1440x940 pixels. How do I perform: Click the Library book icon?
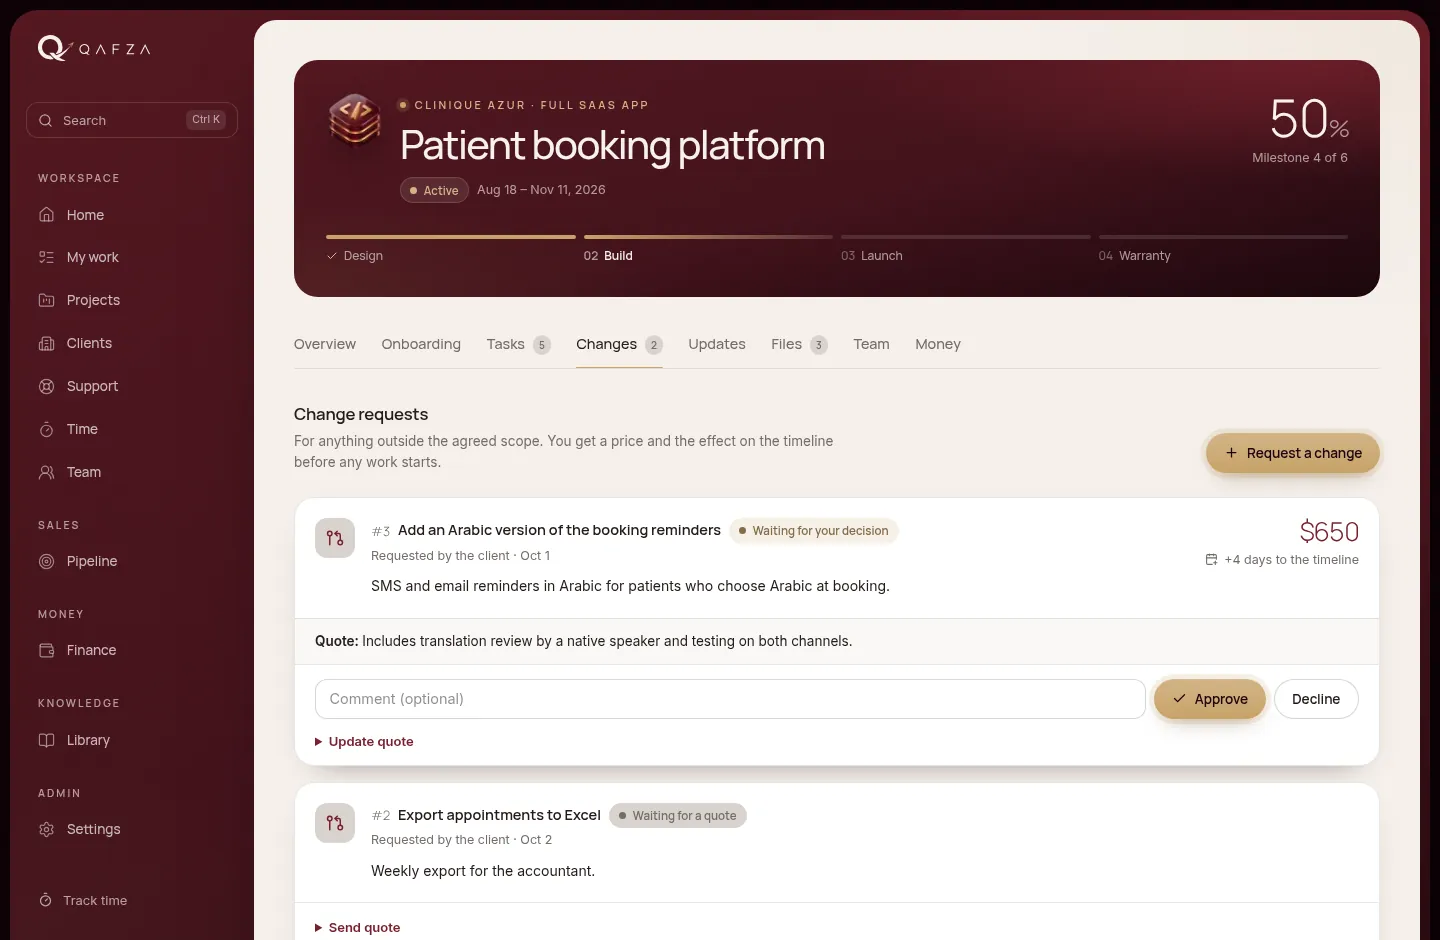click(x=46, y=740)
